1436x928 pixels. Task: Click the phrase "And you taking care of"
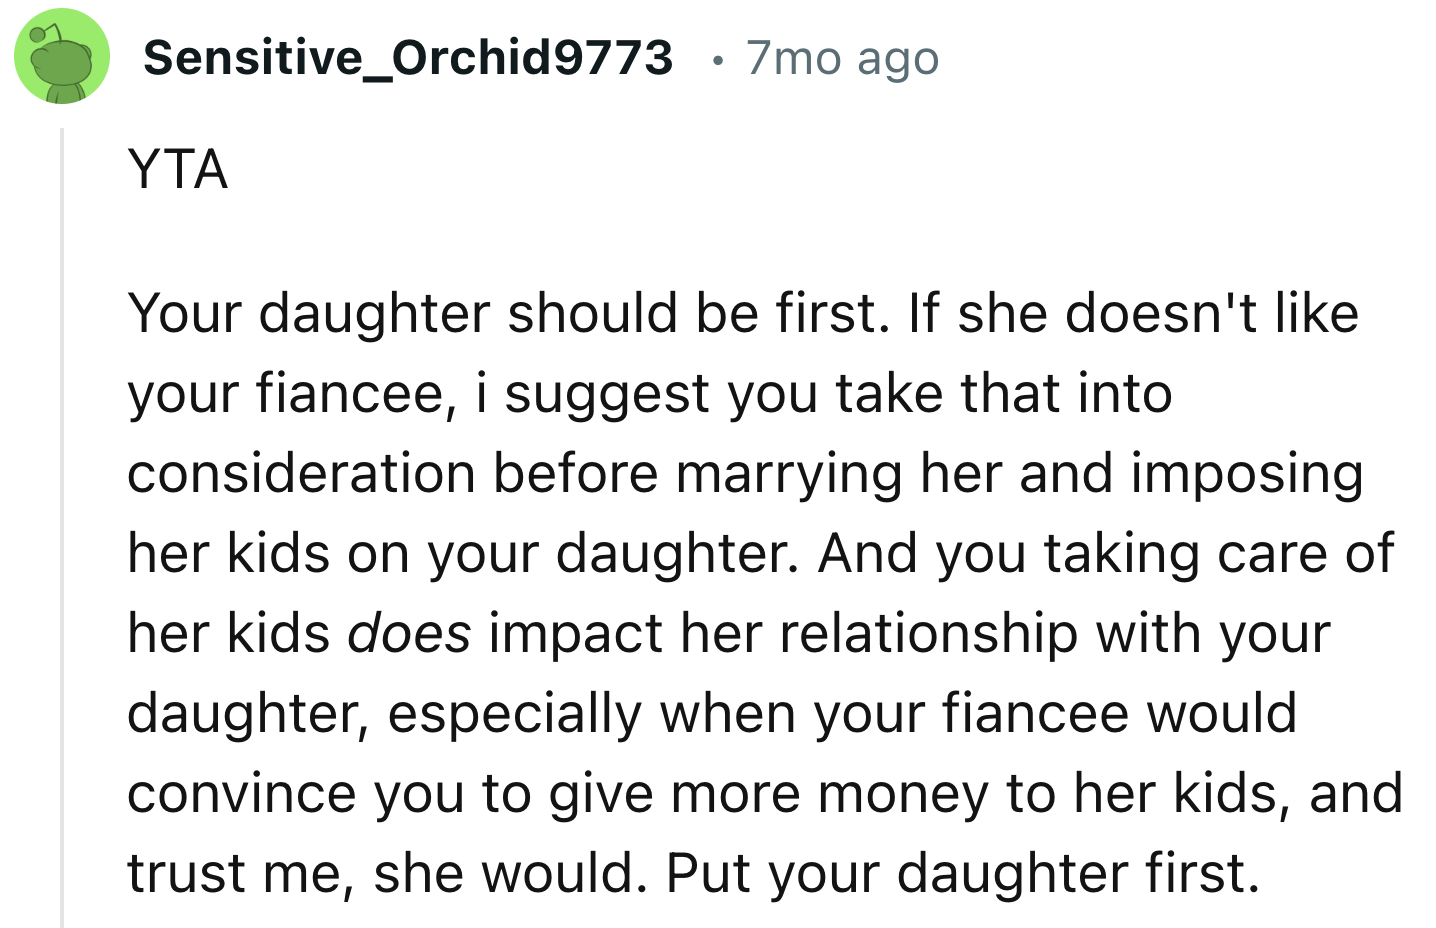1105,553
